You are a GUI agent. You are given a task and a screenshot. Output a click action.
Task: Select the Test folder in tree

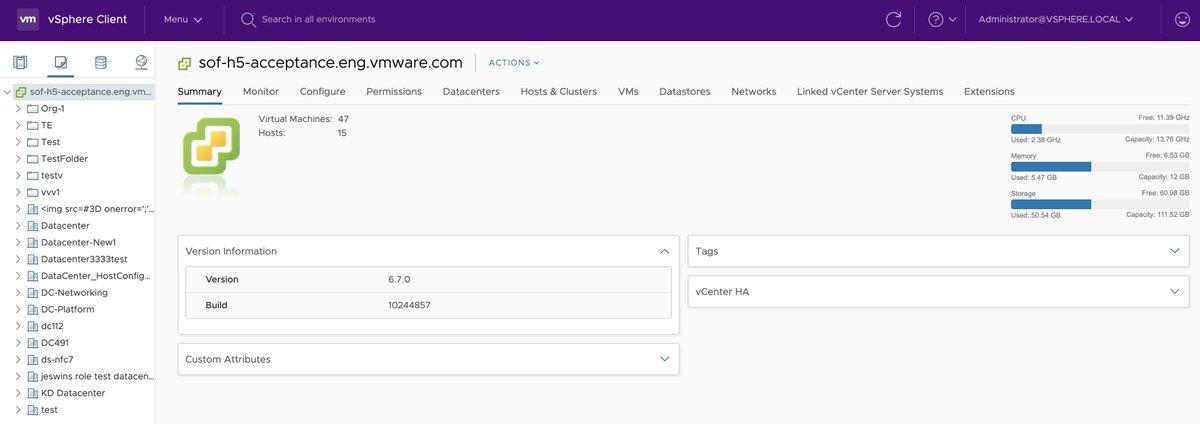pyautogui.click(x=50, y=142)
